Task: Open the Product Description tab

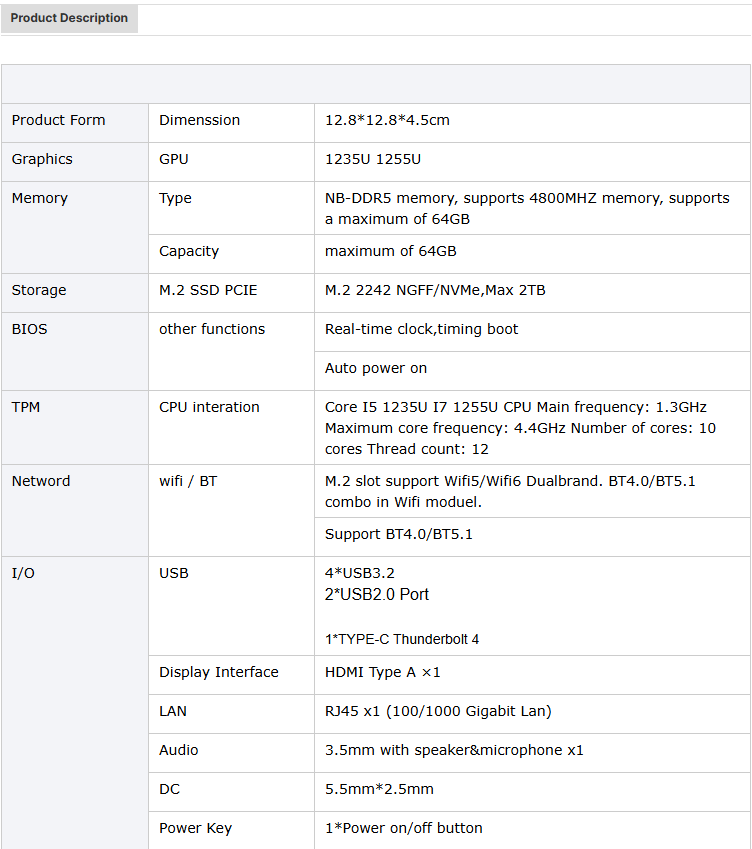Action: pyautogui.click(x=69, y=18)
